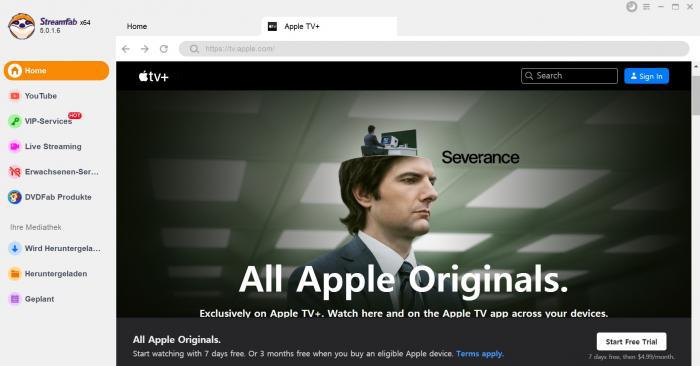Minimize the StreamFab window
The width and height of the screenshot is (700, 366).
pos(661,7)
